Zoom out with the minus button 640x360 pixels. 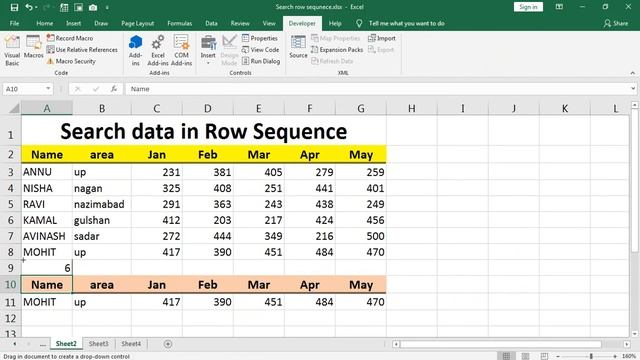pos(558,356)
